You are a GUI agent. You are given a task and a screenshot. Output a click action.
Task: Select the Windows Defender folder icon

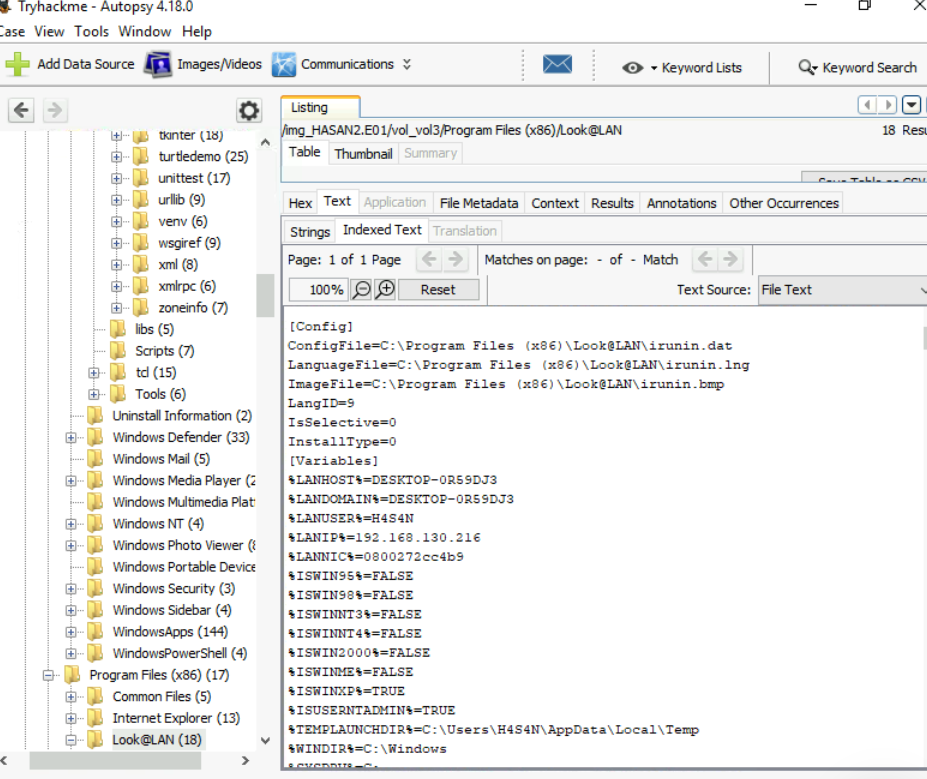pyautogui.click(x=95, y=437)
